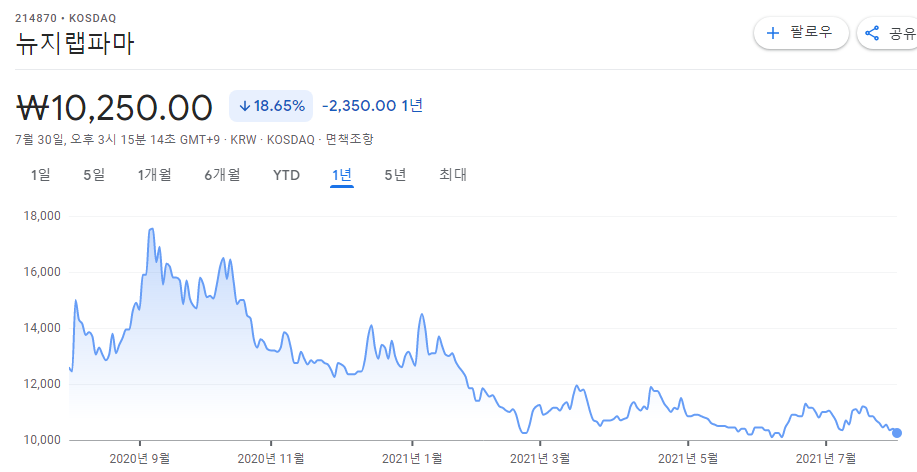The height and width of the screenshot is (472, 917).
Task: Select the 1개월 range tab
Action: pyautogui.click(x=154, y=175)
